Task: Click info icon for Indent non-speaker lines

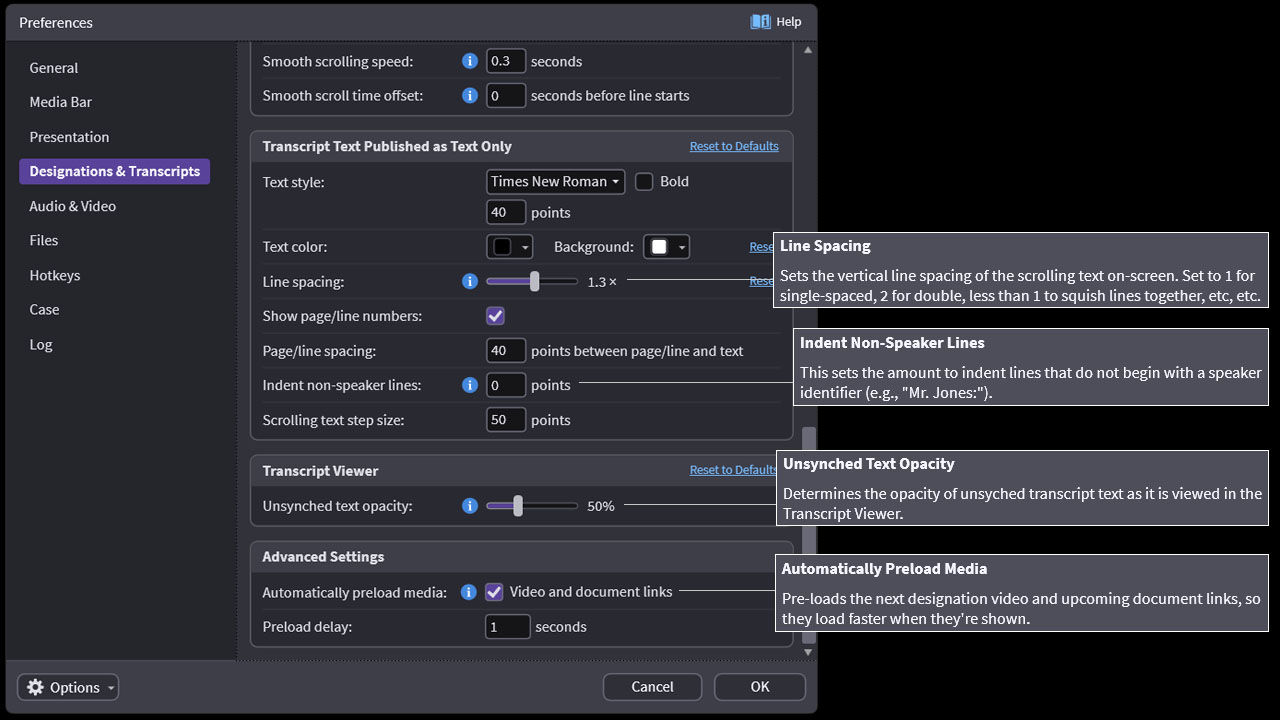Action: point(470,385)
